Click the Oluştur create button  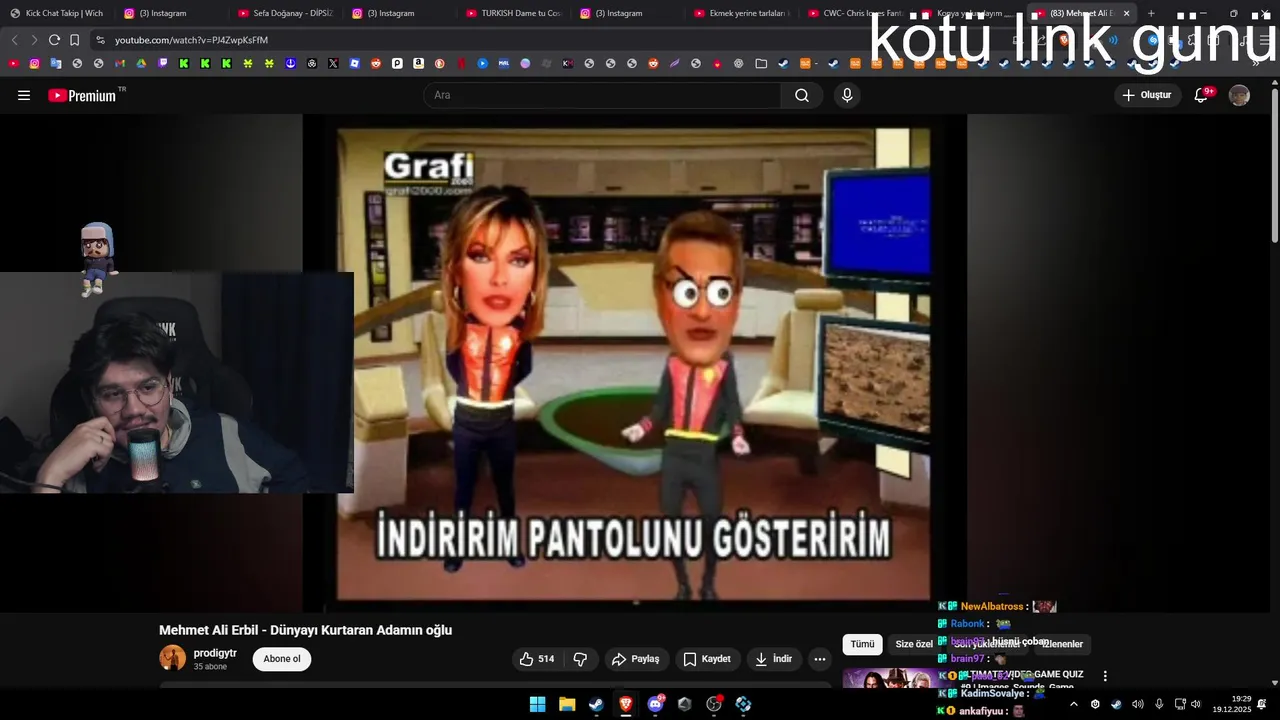click(1147, 95)
